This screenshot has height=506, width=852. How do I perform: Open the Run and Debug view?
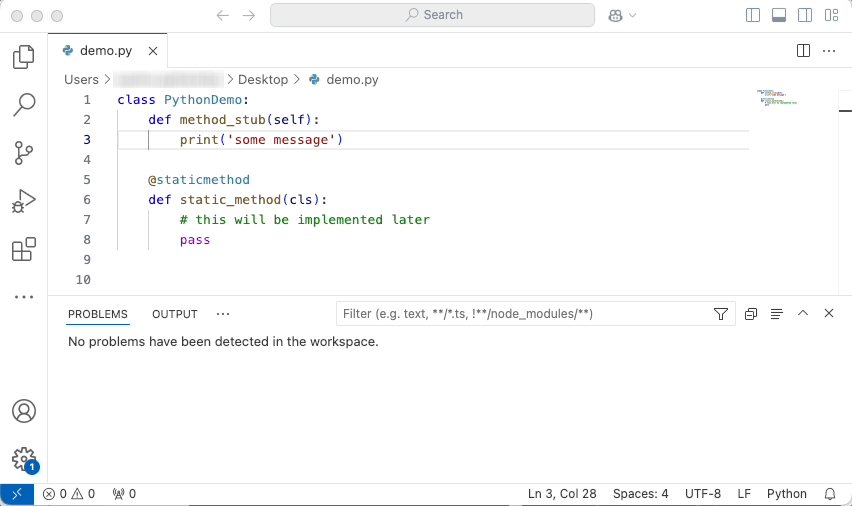coord(24,201)
